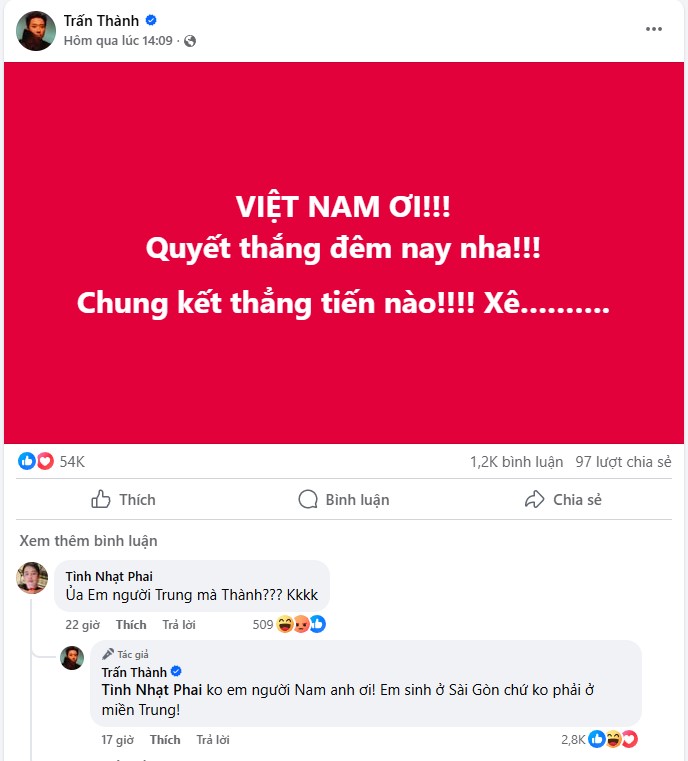Viewport: 688px width, 761px height.
Task: Click the globe public audience icon
Action: point(190,41)
